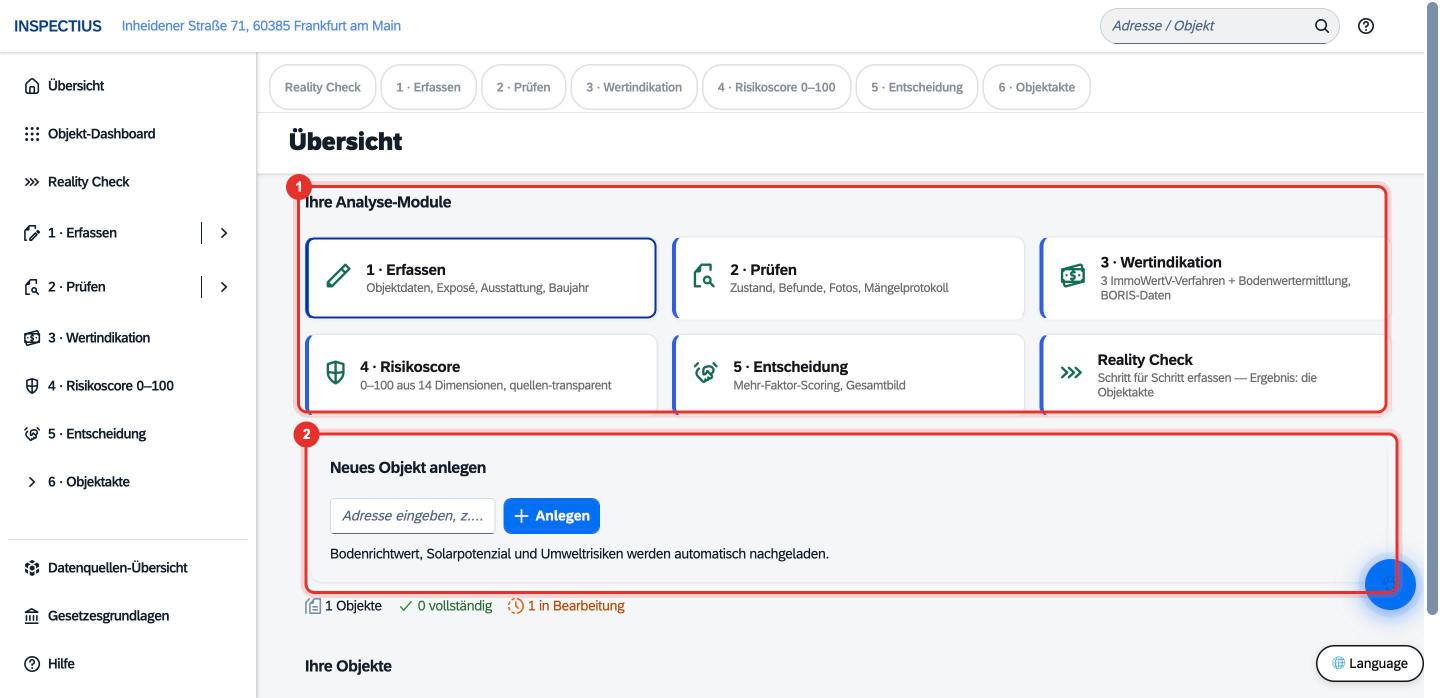1440x698 pixels.
Task: Open Gesetzesgrundlagen in the sidebar
Action: click(128, 616)
